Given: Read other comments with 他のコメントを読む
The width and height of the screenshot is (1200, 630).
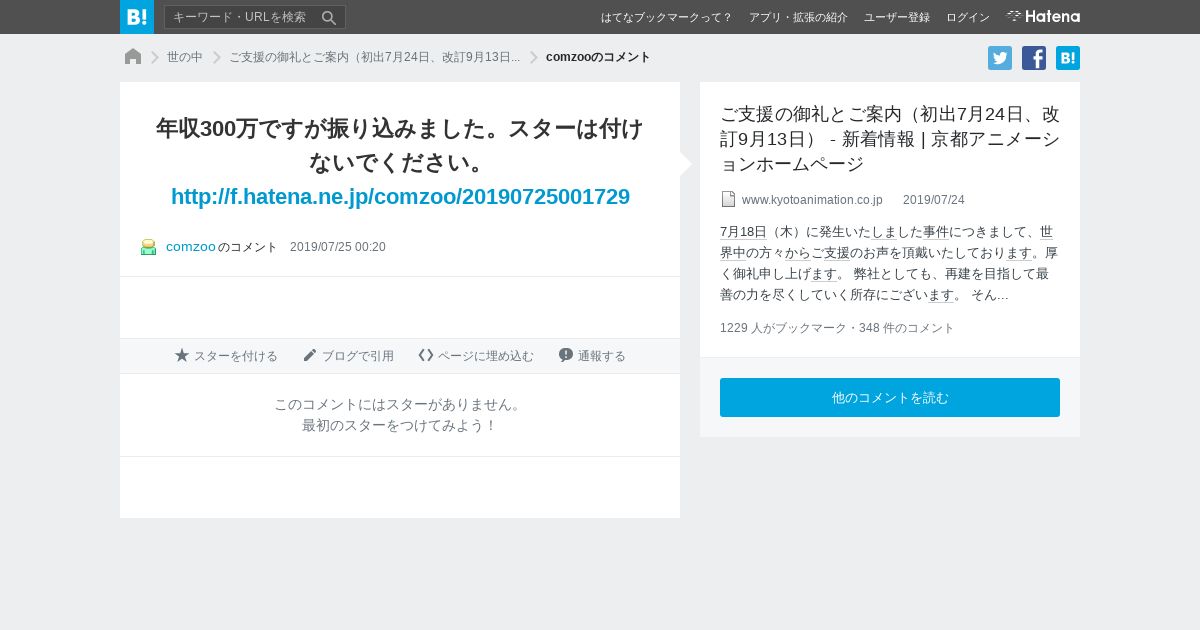Looking at the screenshot, I should 890,398.
